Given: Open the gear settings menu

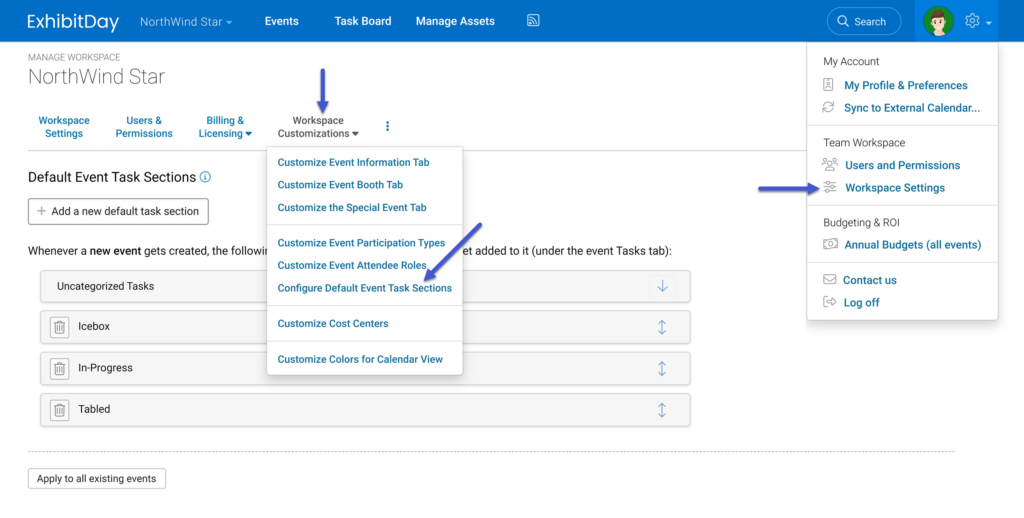Looking at the screenshot, I should pyautogui.click(x=972, y=21).
